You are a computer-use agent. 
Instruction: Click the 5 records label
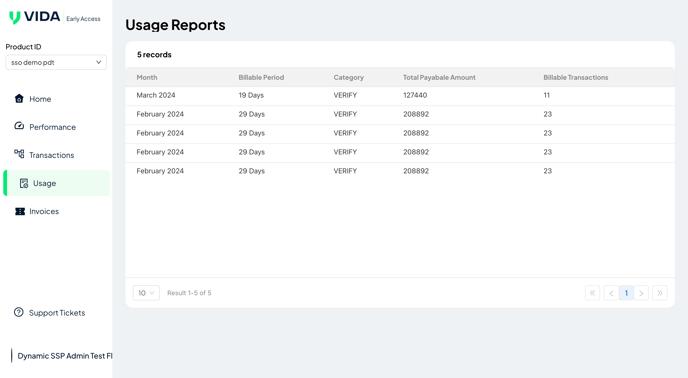click(154, 54)
